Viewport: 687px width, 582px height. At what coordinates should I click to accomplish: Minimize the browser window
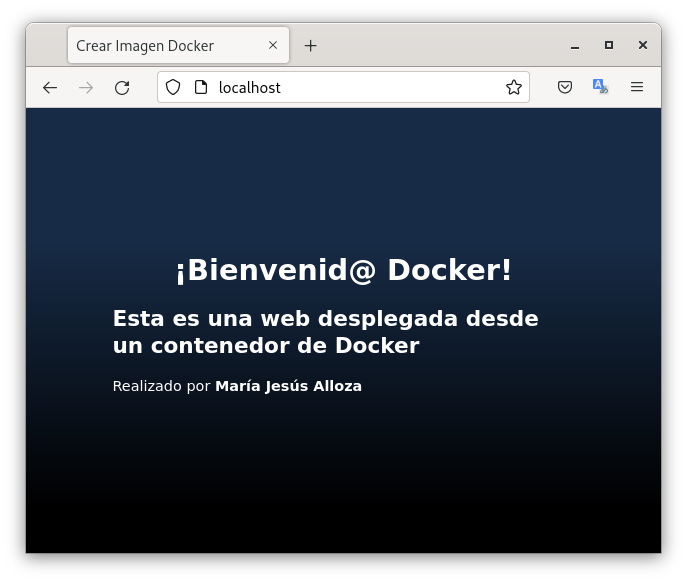(x=575, y=46)
